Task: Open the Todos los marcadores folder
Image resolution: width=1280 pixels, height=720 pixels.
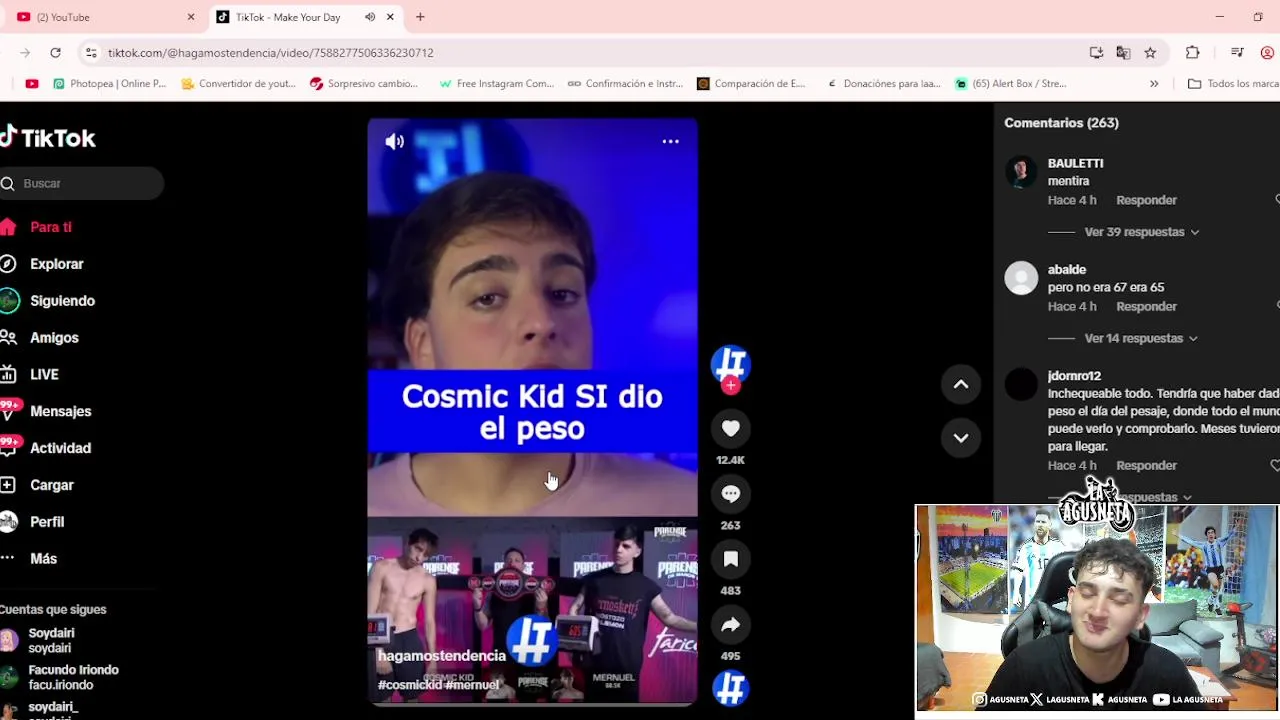Action: [x=1232, y=84]
